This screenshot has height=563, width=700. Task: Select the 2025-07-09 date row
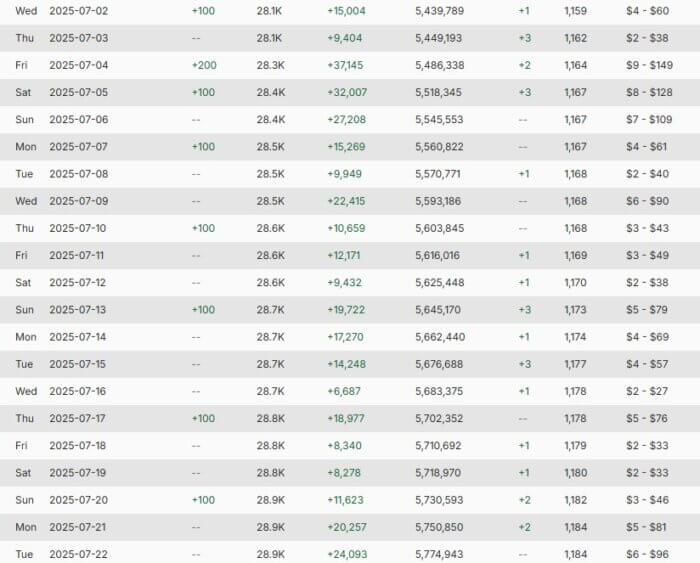(79, 201)
